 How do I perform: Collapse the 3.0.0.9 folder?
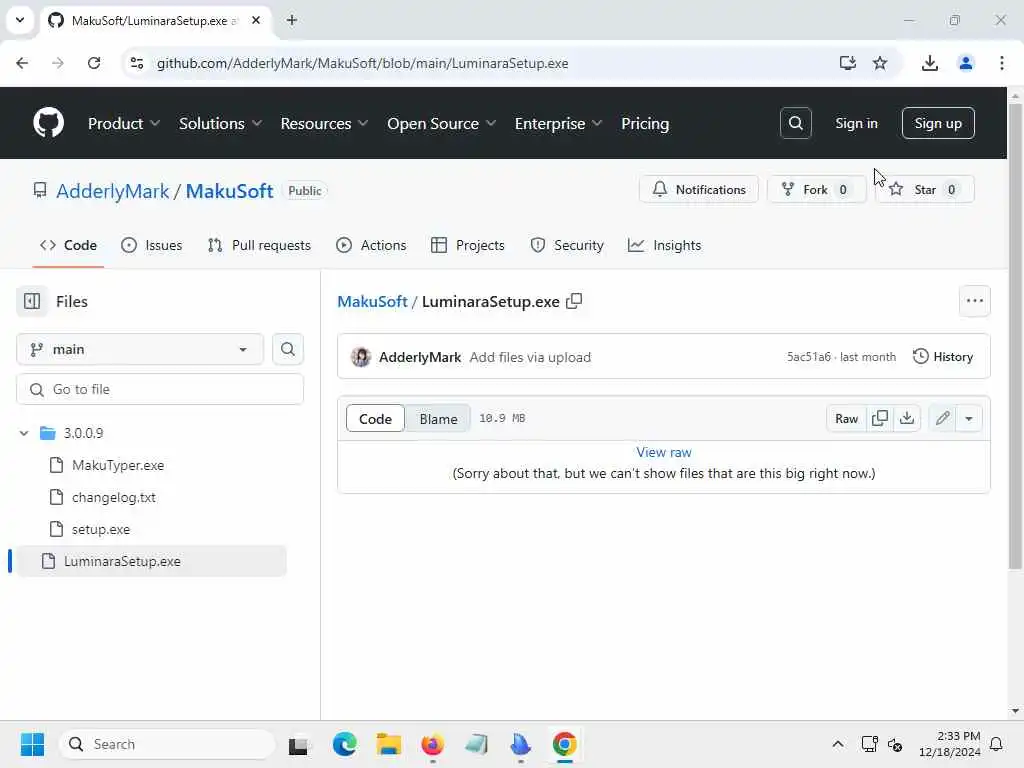point(24,433)
